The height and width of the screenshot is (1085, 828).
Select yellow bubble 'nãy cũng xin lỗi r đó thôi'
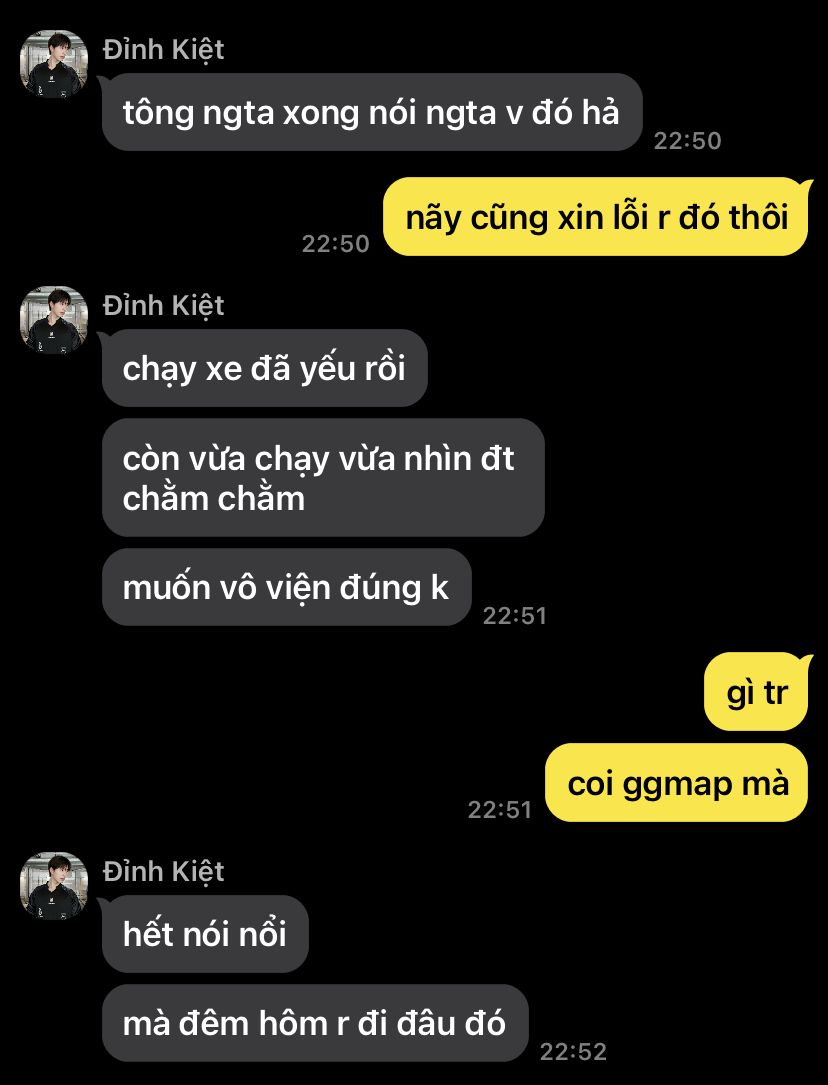click(596, 217)
